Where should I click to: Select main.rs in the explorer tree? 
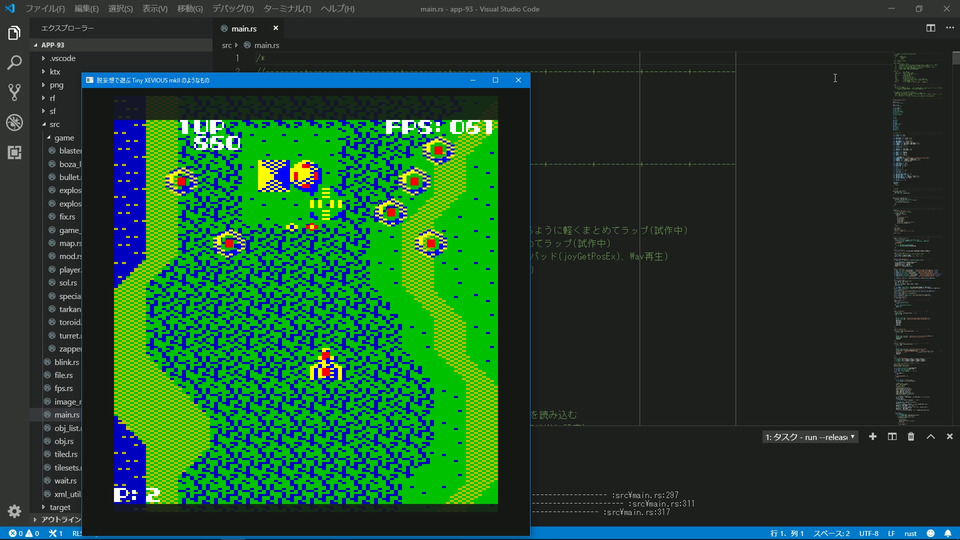tap(66, 414)
